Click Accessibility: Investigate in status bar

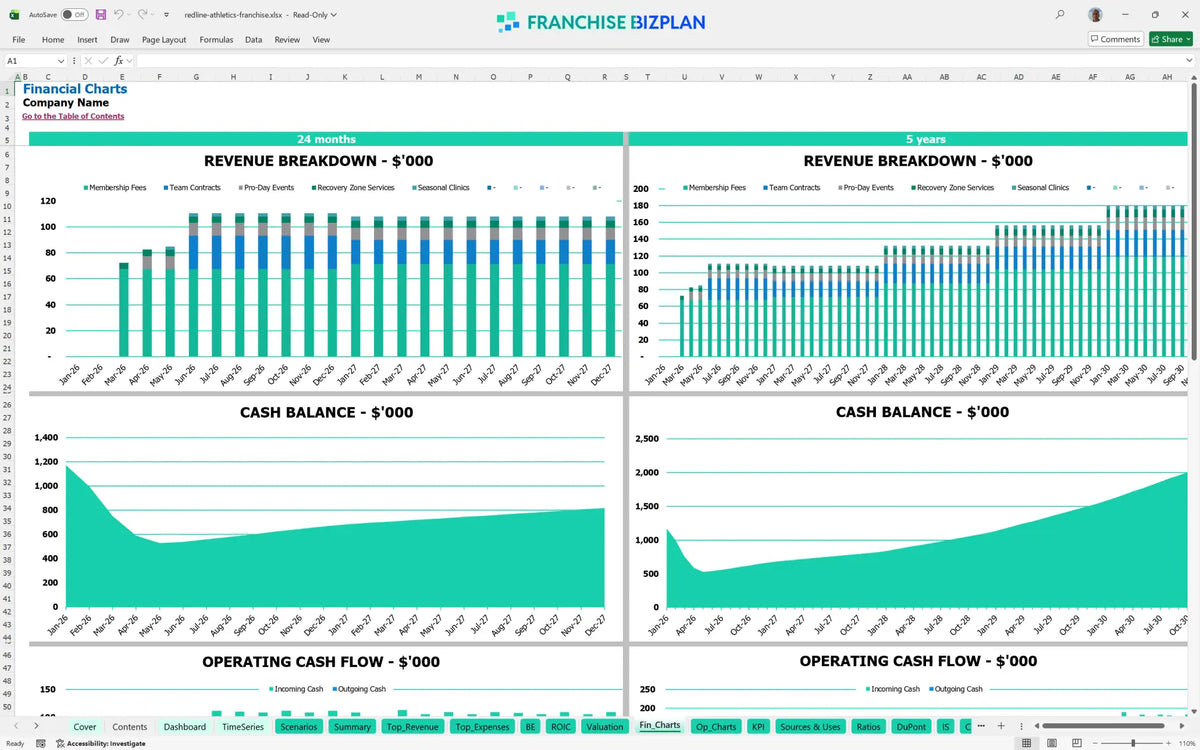pos(100,743)
